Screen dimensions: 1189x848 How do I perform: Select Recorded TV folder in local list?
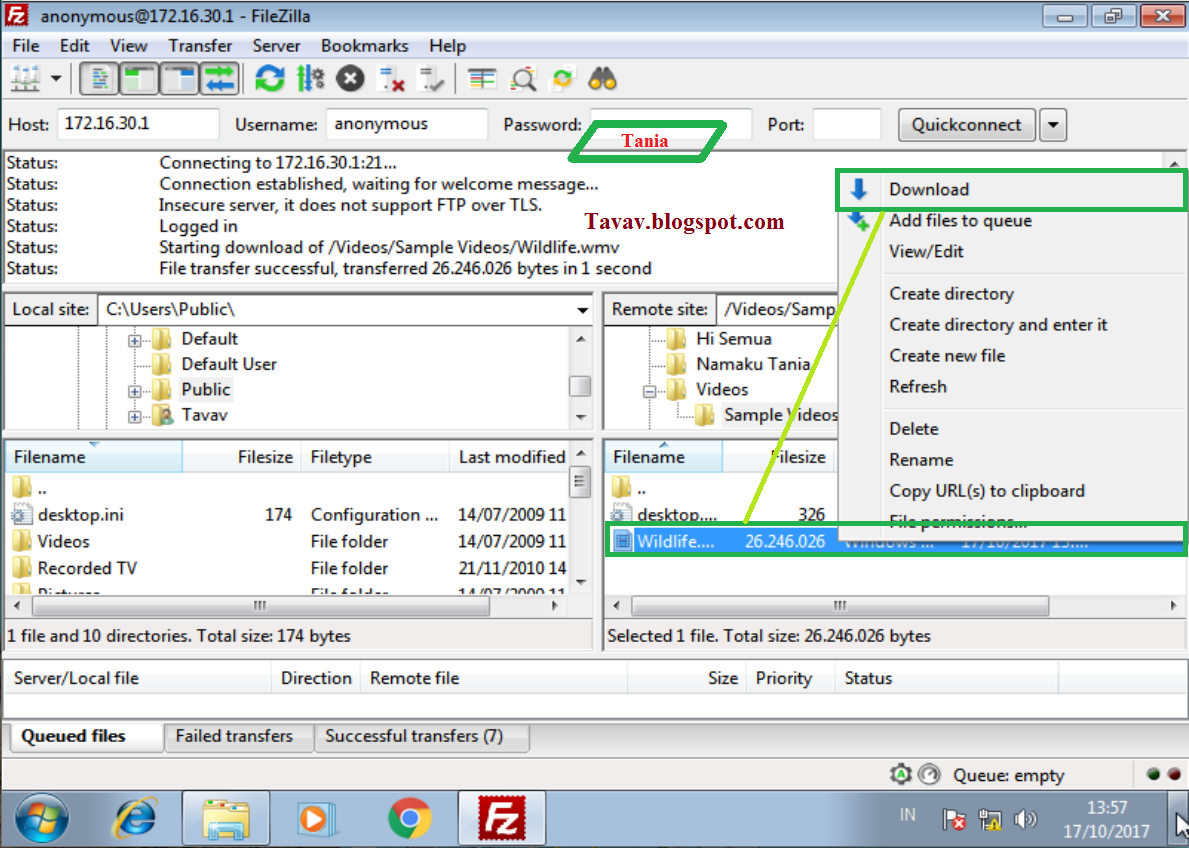[x=87, y=568]
